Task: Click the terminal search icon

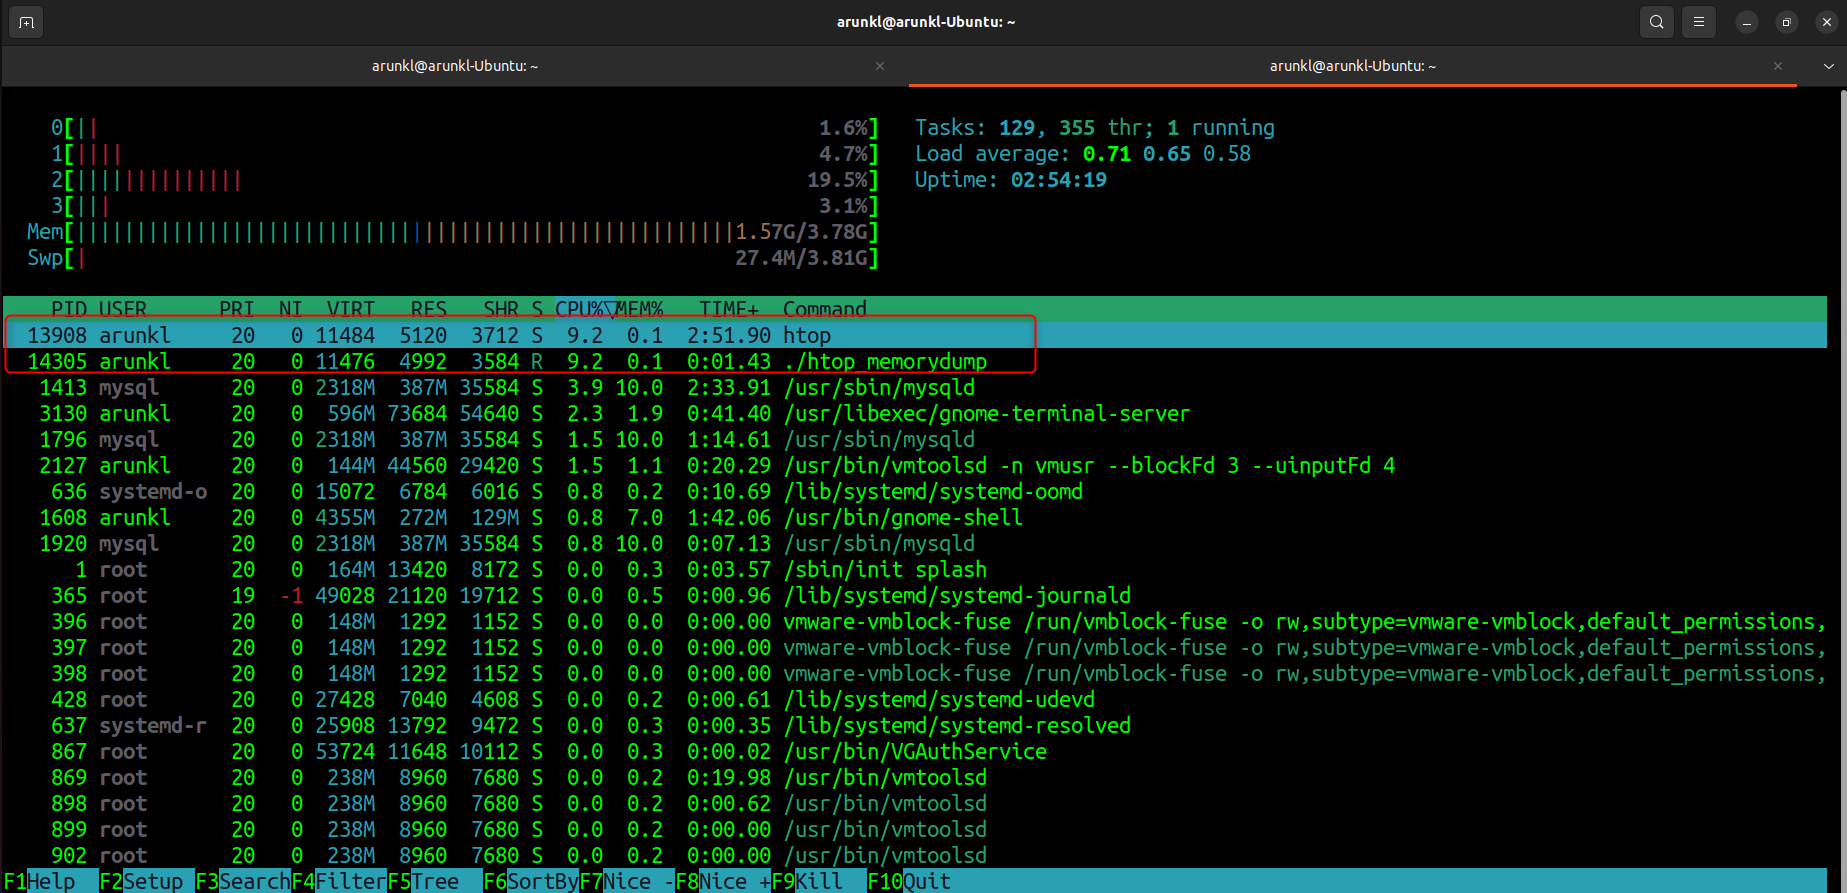Action: click(1656, 22)
